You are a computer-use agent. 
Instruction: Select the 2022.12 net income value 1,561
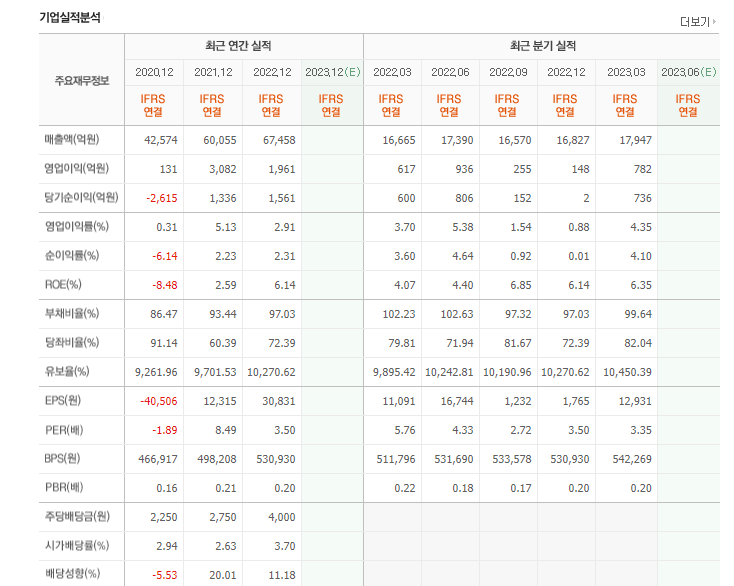282,198
